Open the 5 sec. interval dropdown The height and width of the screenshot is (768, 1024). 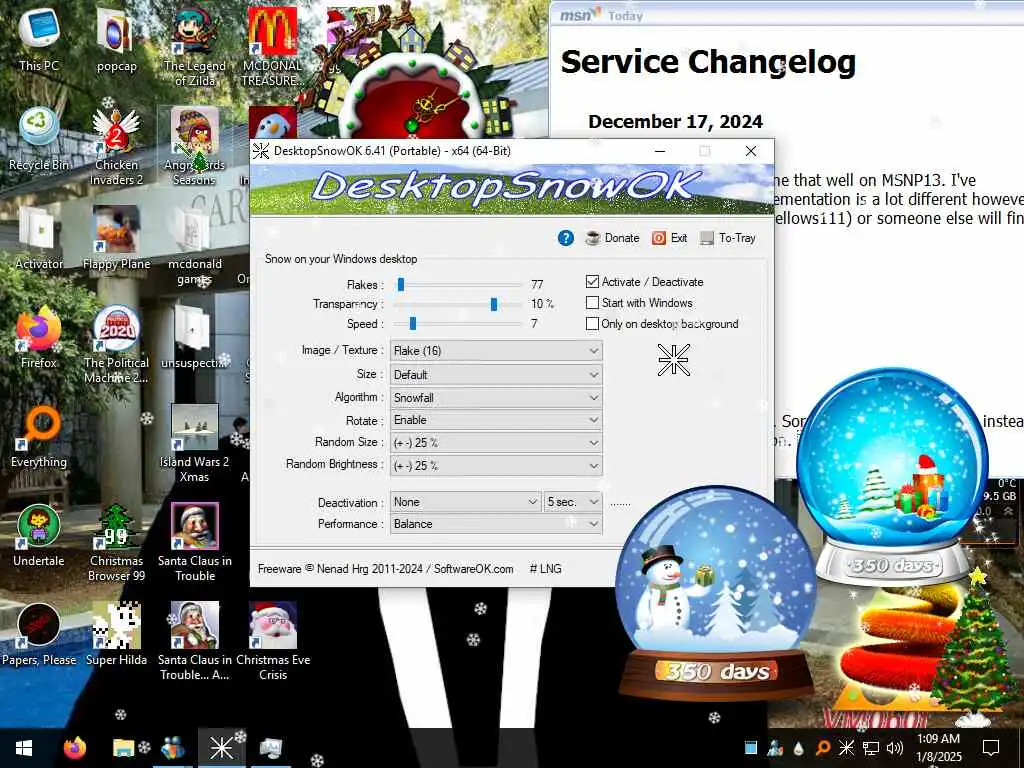pos(573,502)
